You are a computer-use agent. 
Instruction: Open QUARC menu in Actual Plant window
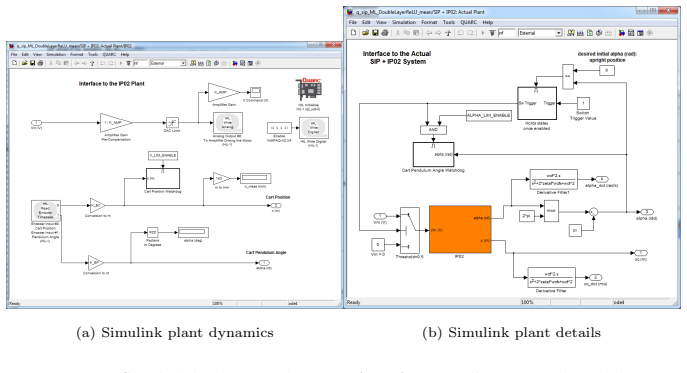point(469,22)
